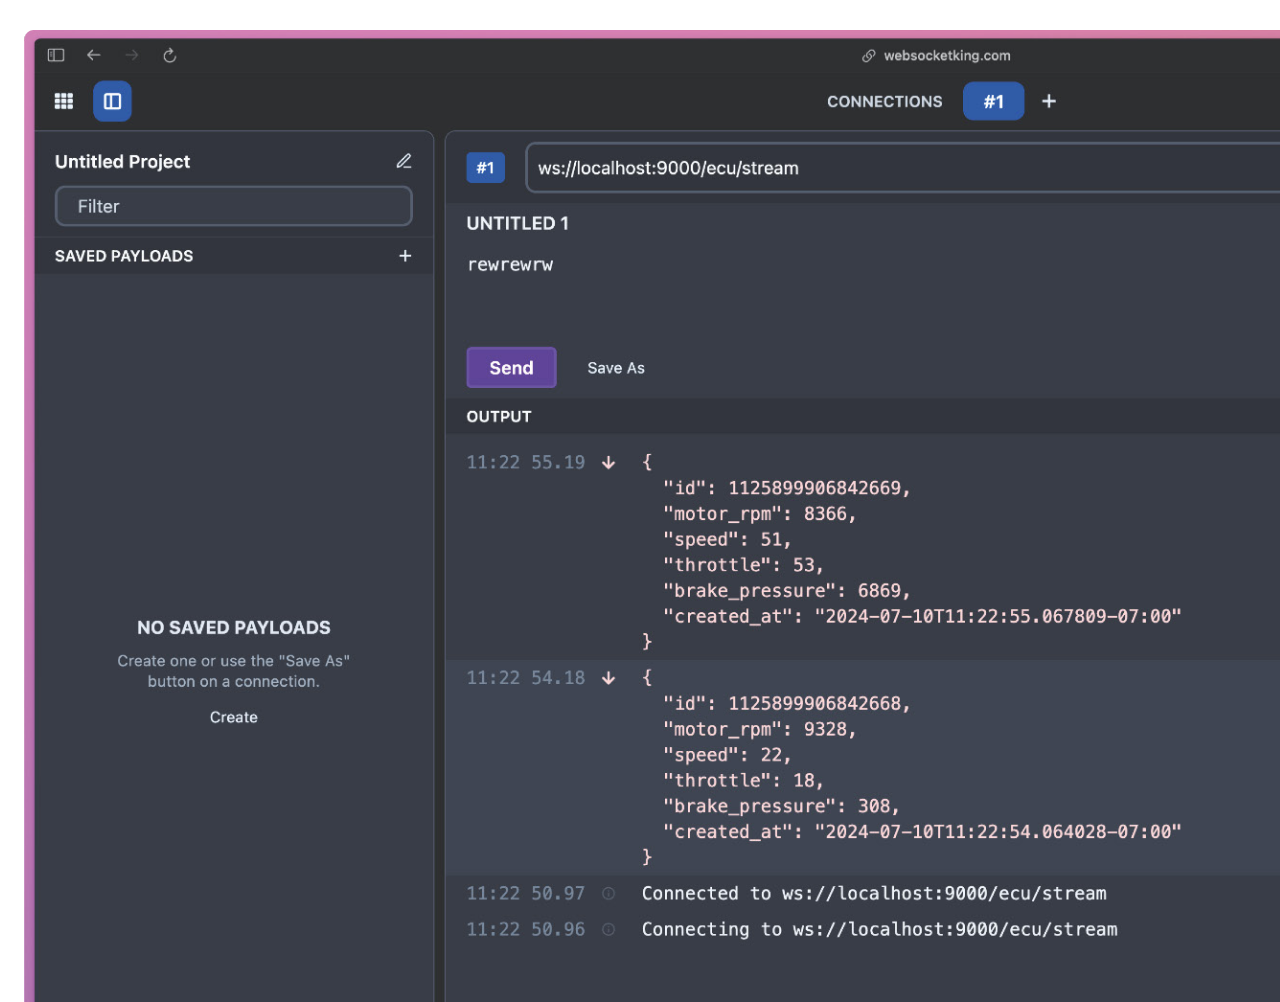The width and height of the screenshot is (1280, 1002).
Task: Click the plus icon beside SAVED PAYLOADS
Action: coord(405,255)
